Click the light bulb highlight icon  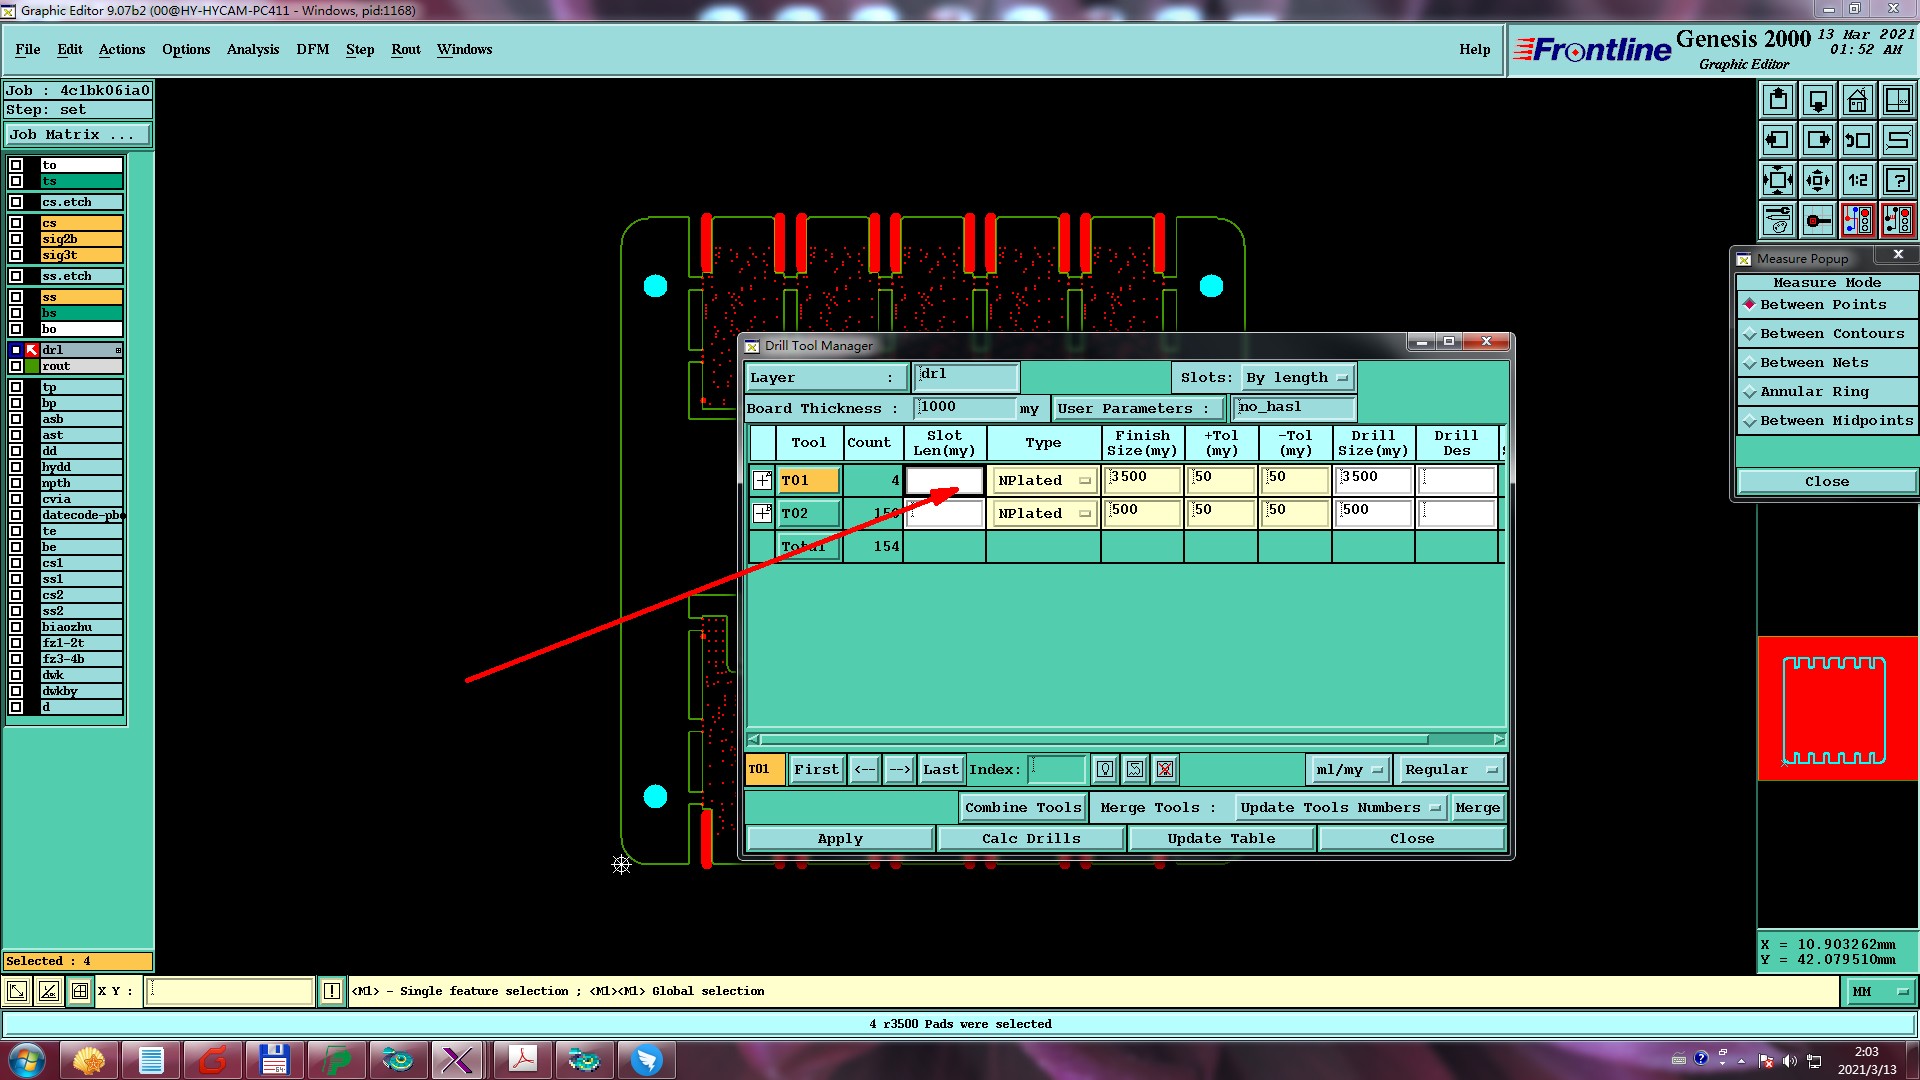1105,769
